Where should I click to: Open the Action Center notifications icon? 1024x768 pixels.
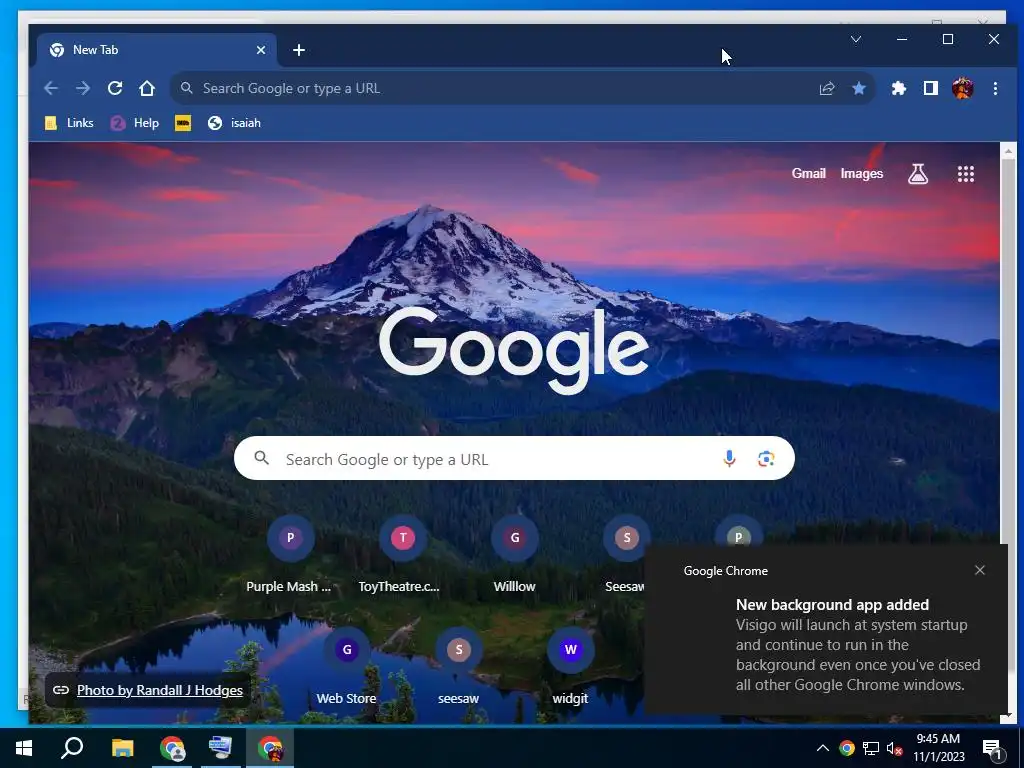coord(993,749)
